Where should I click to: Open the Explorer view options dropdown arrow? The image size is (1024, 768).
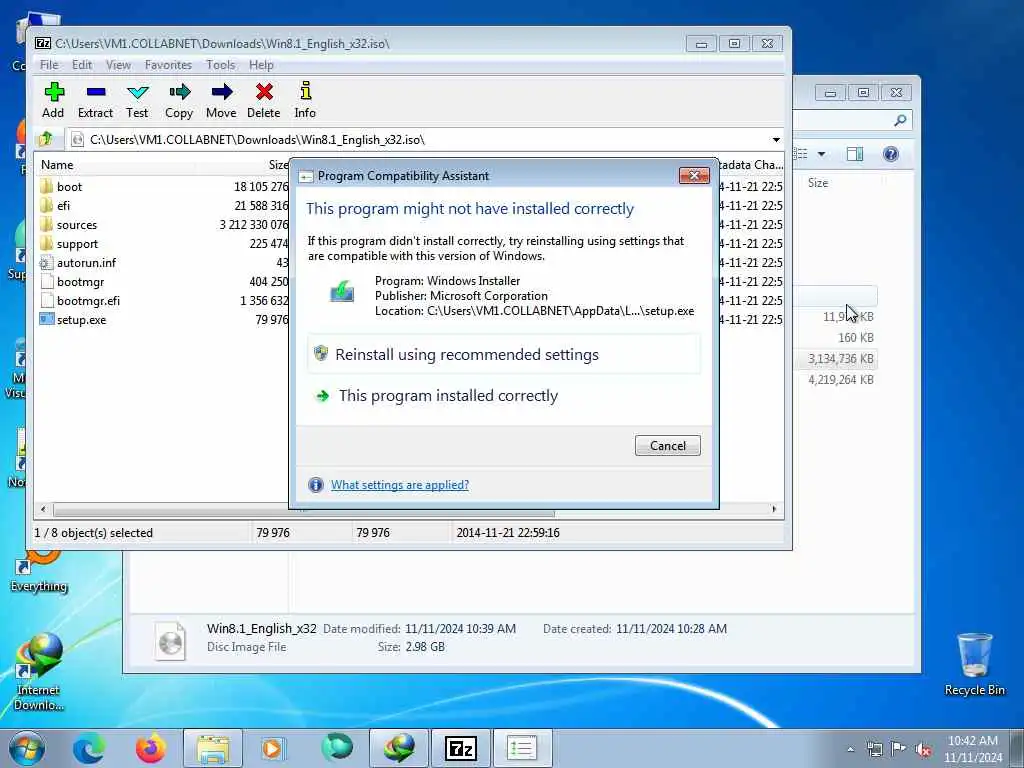(x=822, y=154)
